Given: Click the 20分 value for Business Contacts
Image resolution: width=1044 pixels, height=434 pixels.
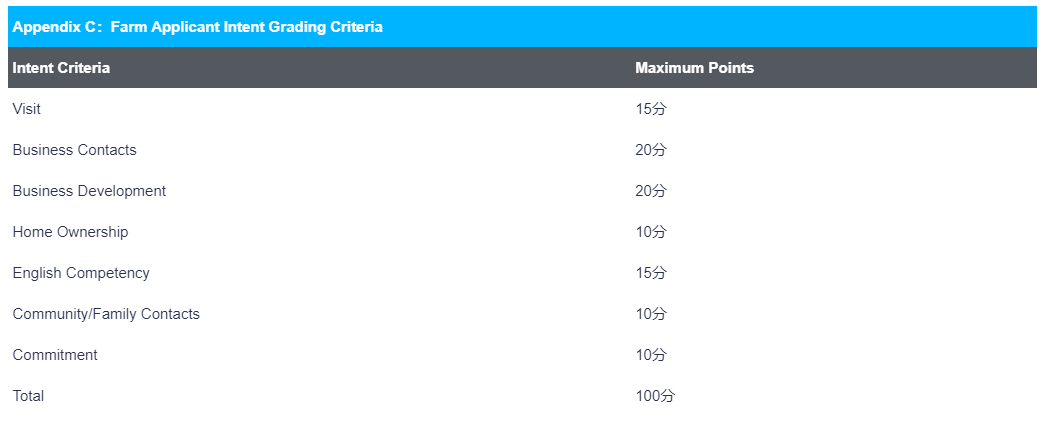Looking at the screenshot, I should click(x=651, y=150).
